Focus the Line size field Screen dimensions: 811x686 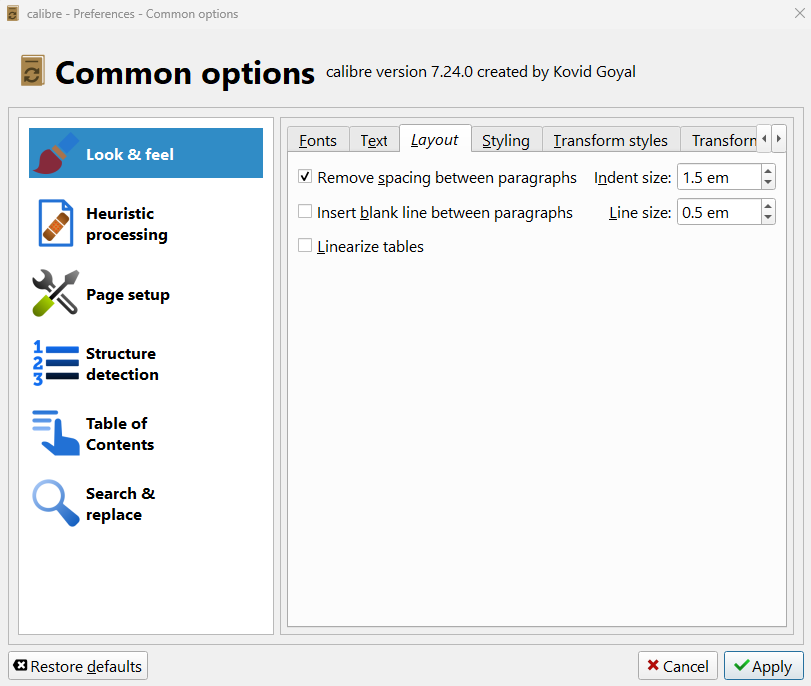[719, 212]
